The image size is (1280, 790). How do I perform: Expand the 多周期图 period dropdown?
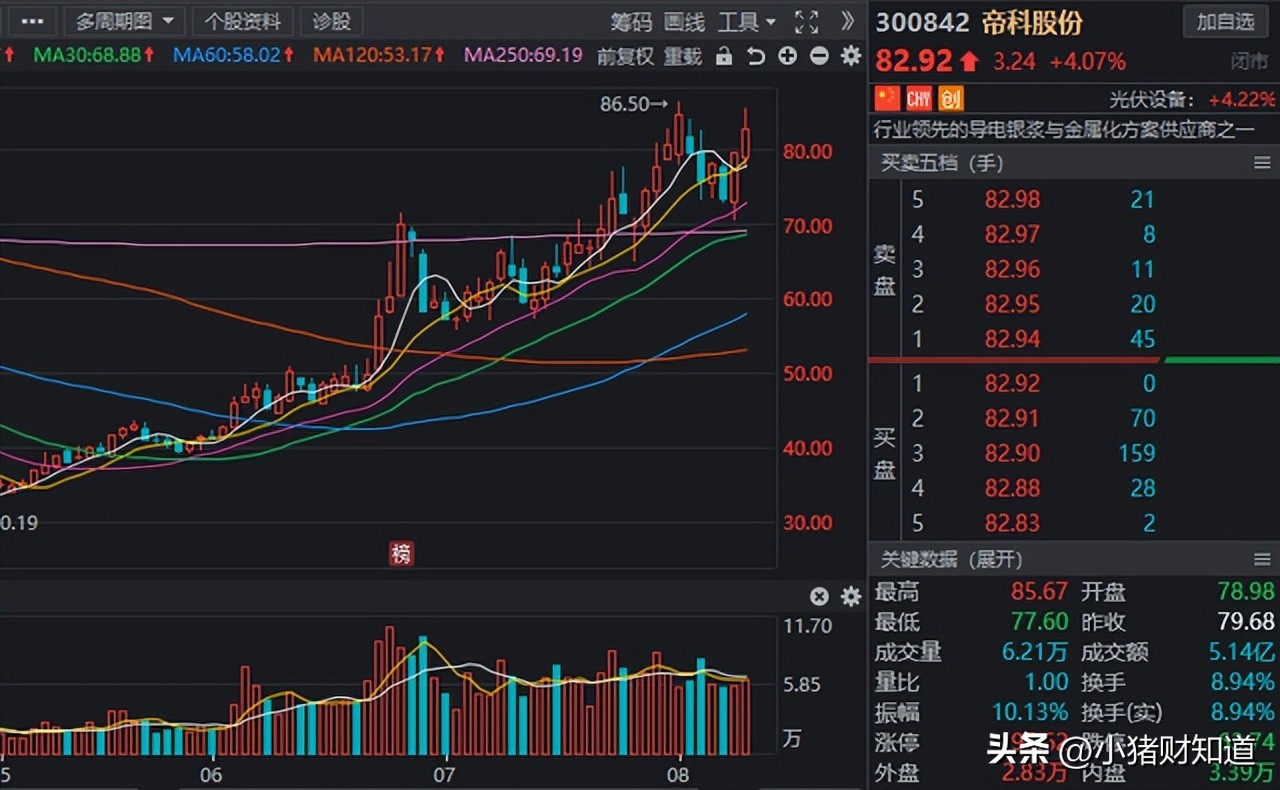click(x=123, y=22)
